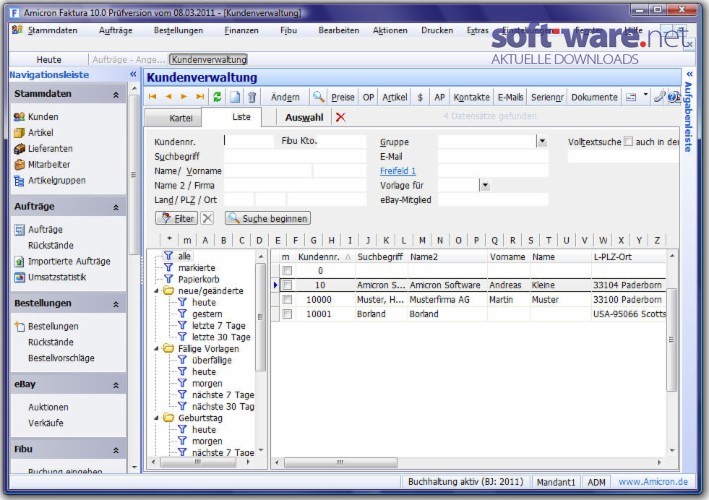Click into the Kundennr. input field
Image resolution: width=709 pixels, height=500 pixels.
click(x=249, y=142)
